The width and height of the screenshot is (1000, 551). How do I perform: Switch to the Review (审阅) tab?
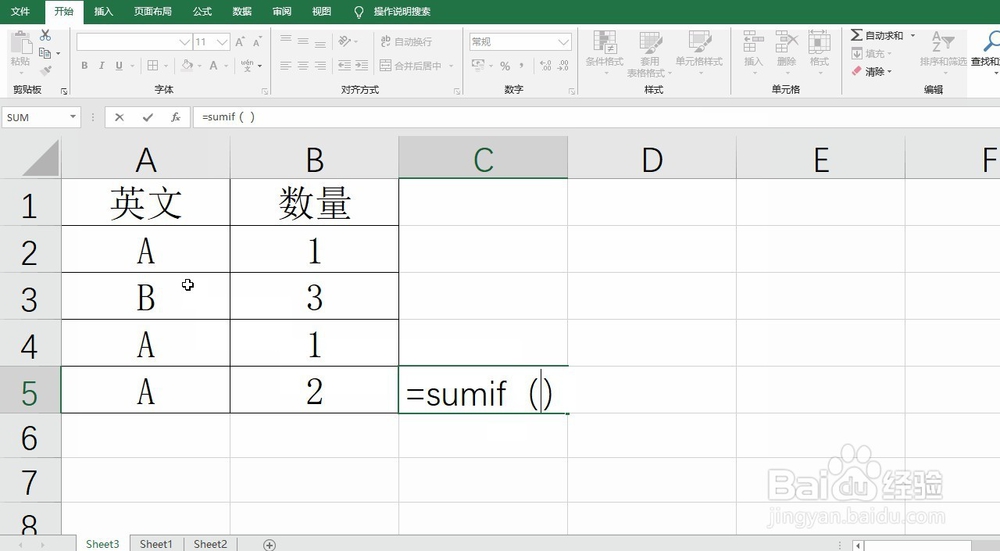point(281,11)
